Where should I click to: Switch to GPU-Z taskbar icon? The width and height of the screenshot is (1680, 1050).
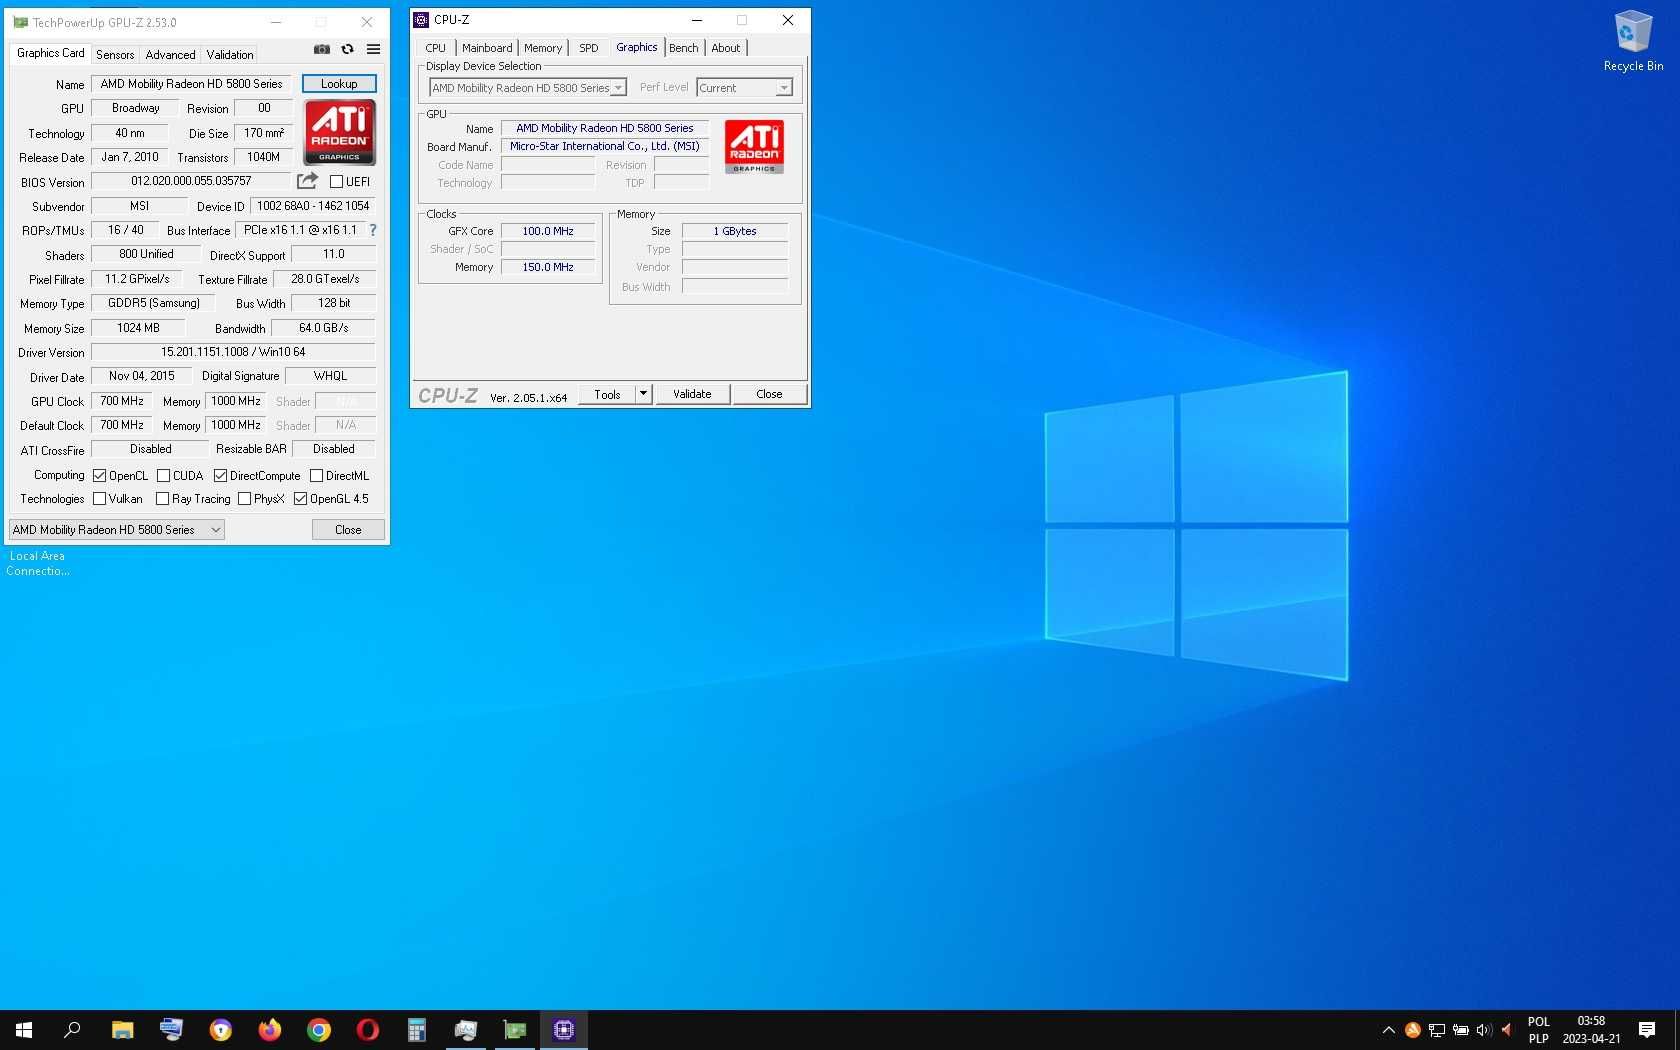click(x=514, y=1030)
